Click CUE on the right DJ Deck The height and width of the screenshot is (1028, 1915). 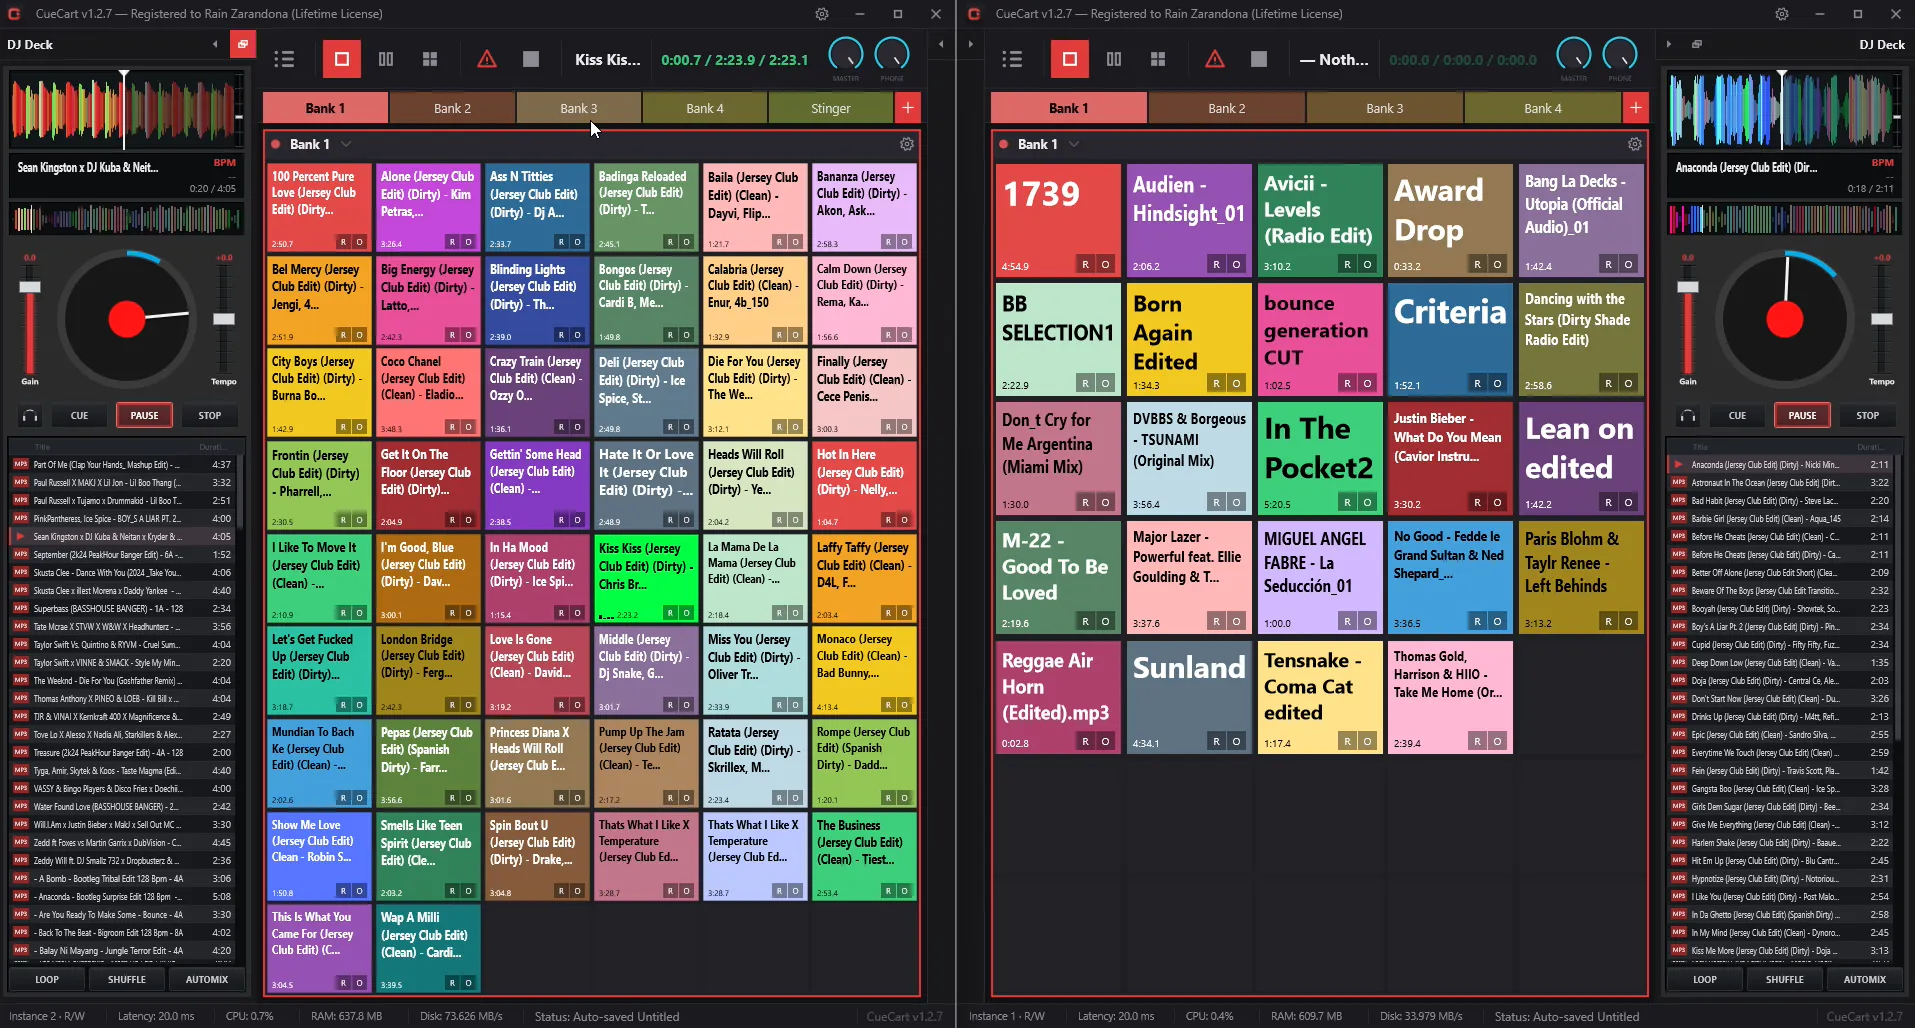coord(1737,416)
